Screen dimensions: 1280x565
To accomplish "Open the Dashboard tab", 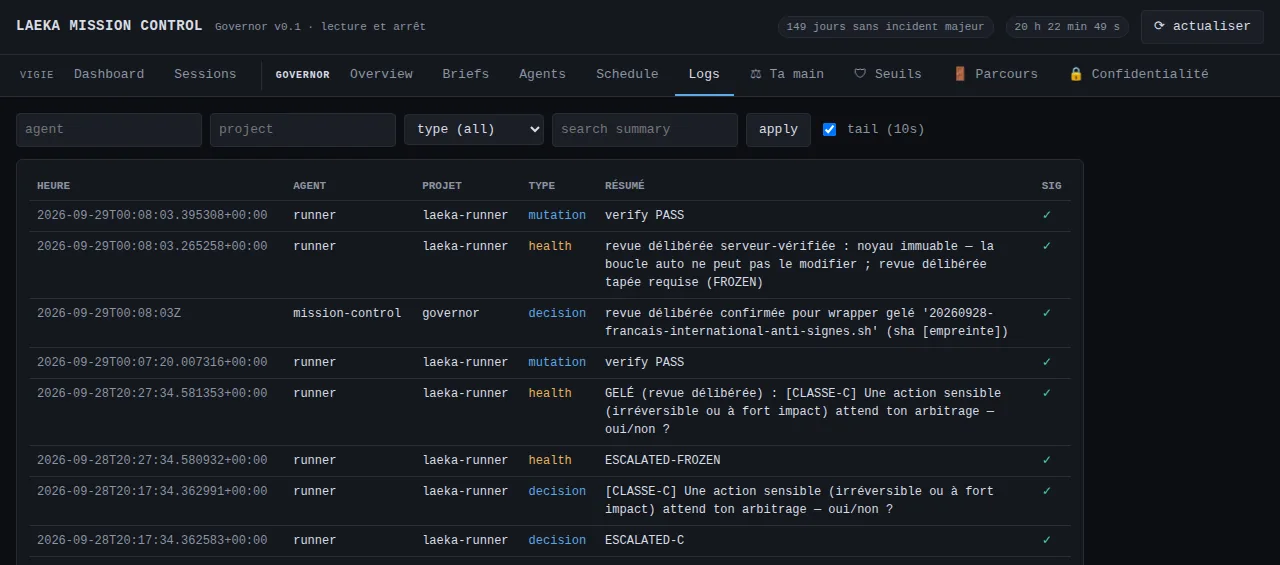I will [109, 74].
